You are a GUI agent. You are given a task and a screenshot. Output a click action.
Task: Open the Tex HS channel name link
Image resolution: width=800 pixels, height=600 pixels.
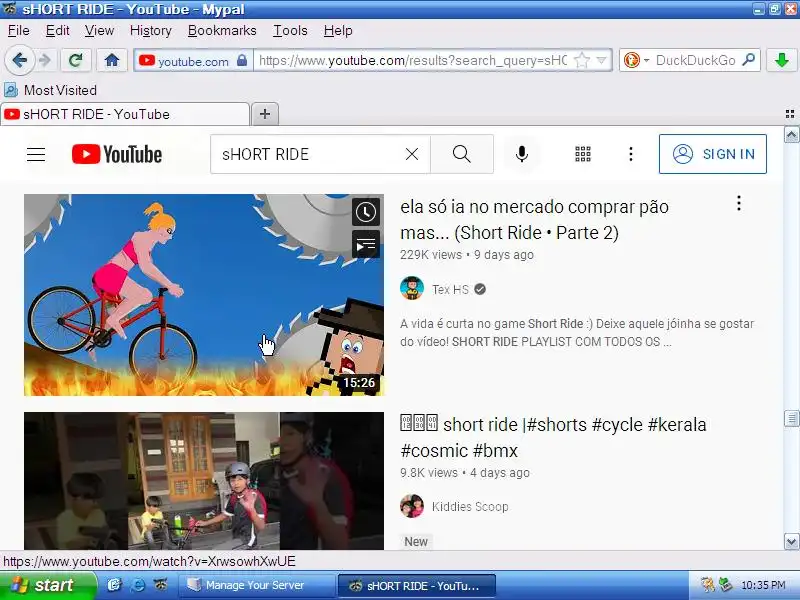point(450,290)
